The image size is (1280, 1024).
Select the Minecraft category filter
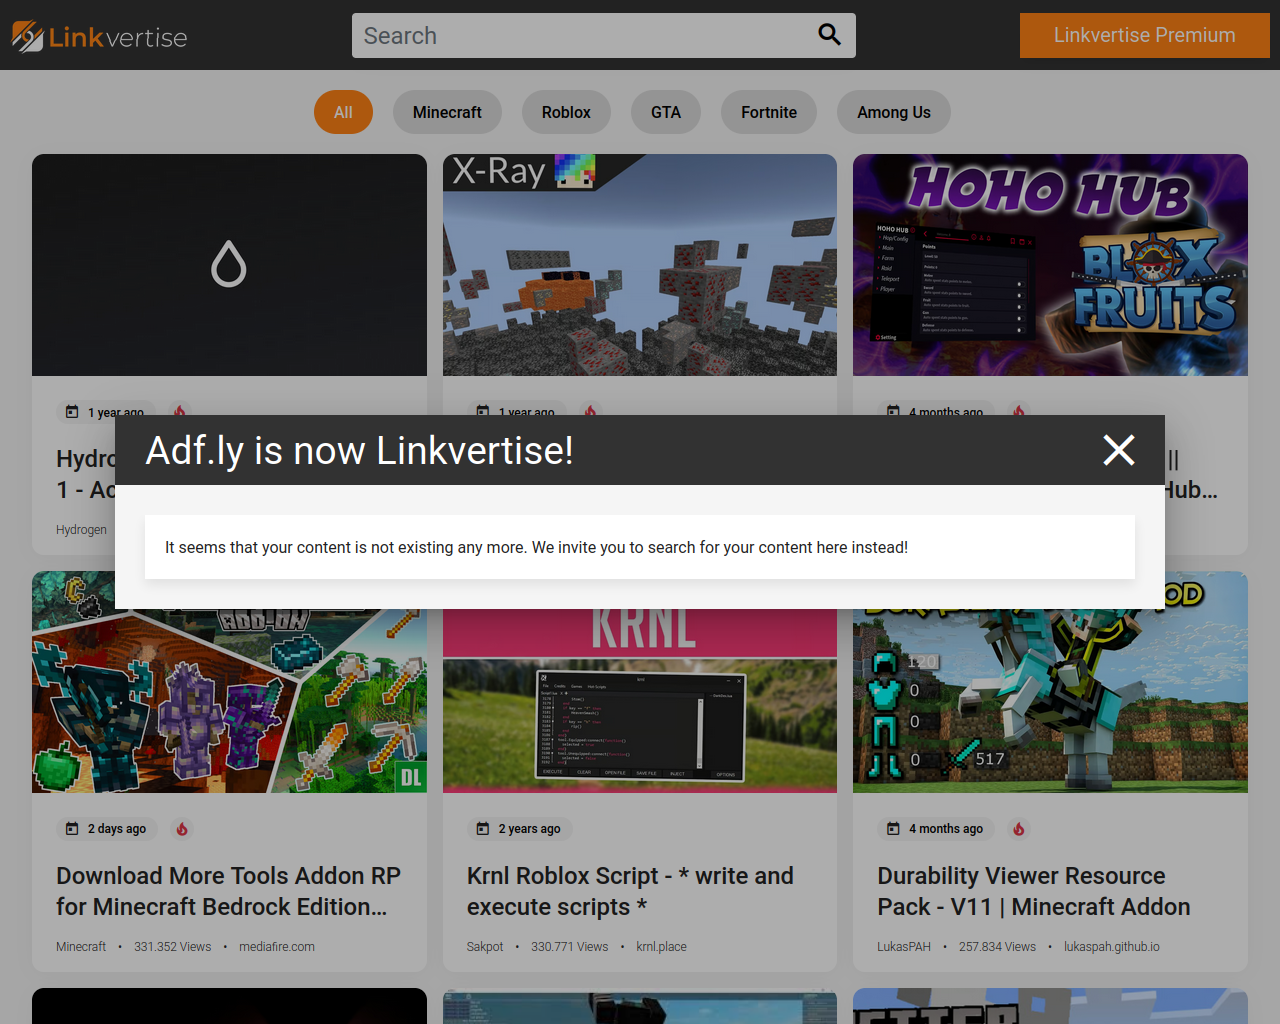(447, 112)
